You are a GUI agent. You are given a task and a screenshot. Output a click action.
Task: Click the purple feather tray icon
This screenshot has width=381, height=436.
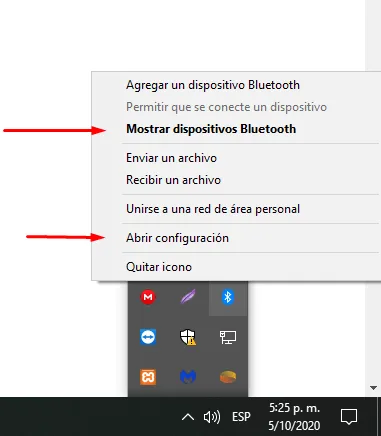click(188, 297)
